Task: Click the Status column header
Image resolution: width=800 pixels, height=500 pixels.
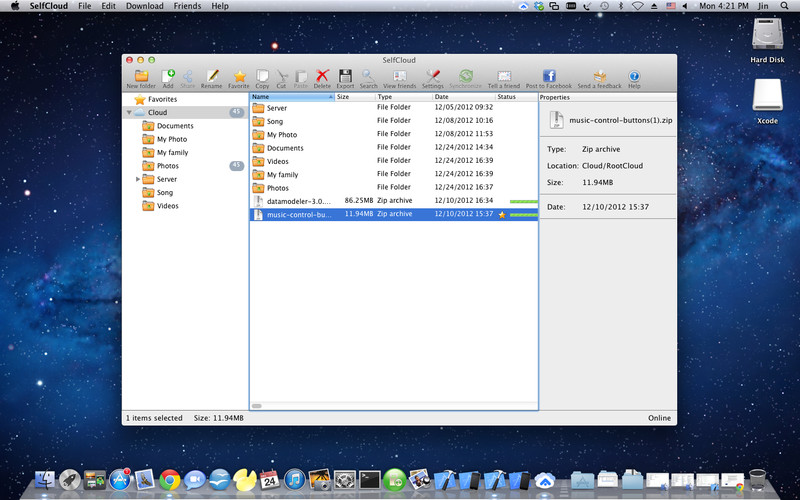Action: click(516, 97)
